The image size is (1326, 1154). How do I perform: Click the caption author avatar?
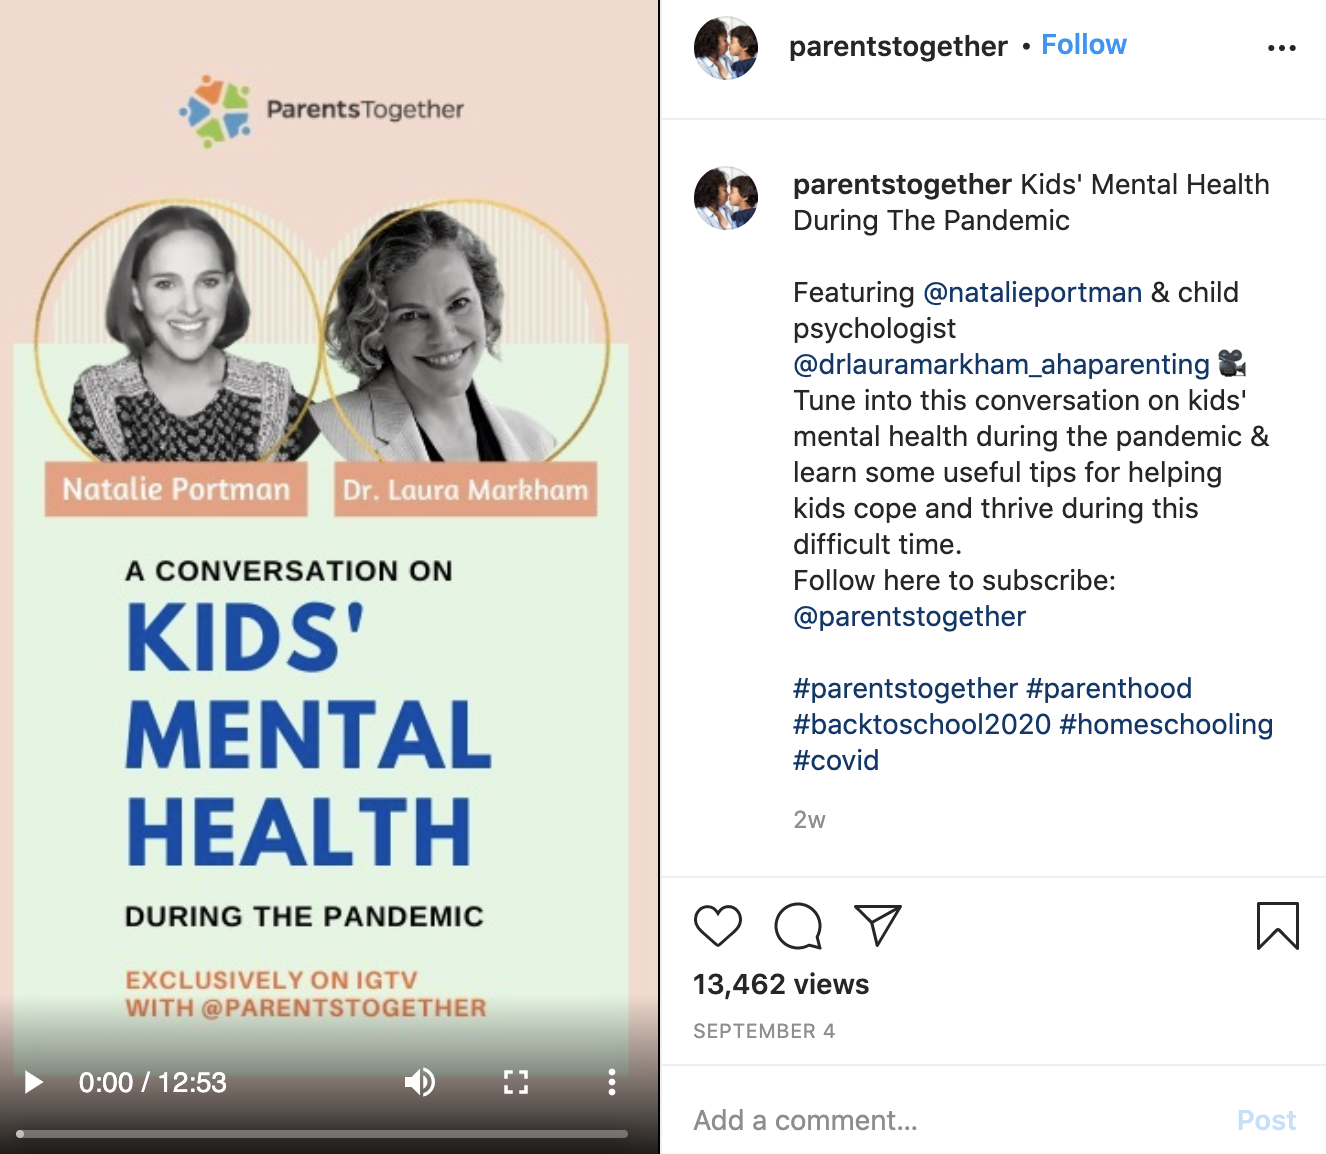726,198
